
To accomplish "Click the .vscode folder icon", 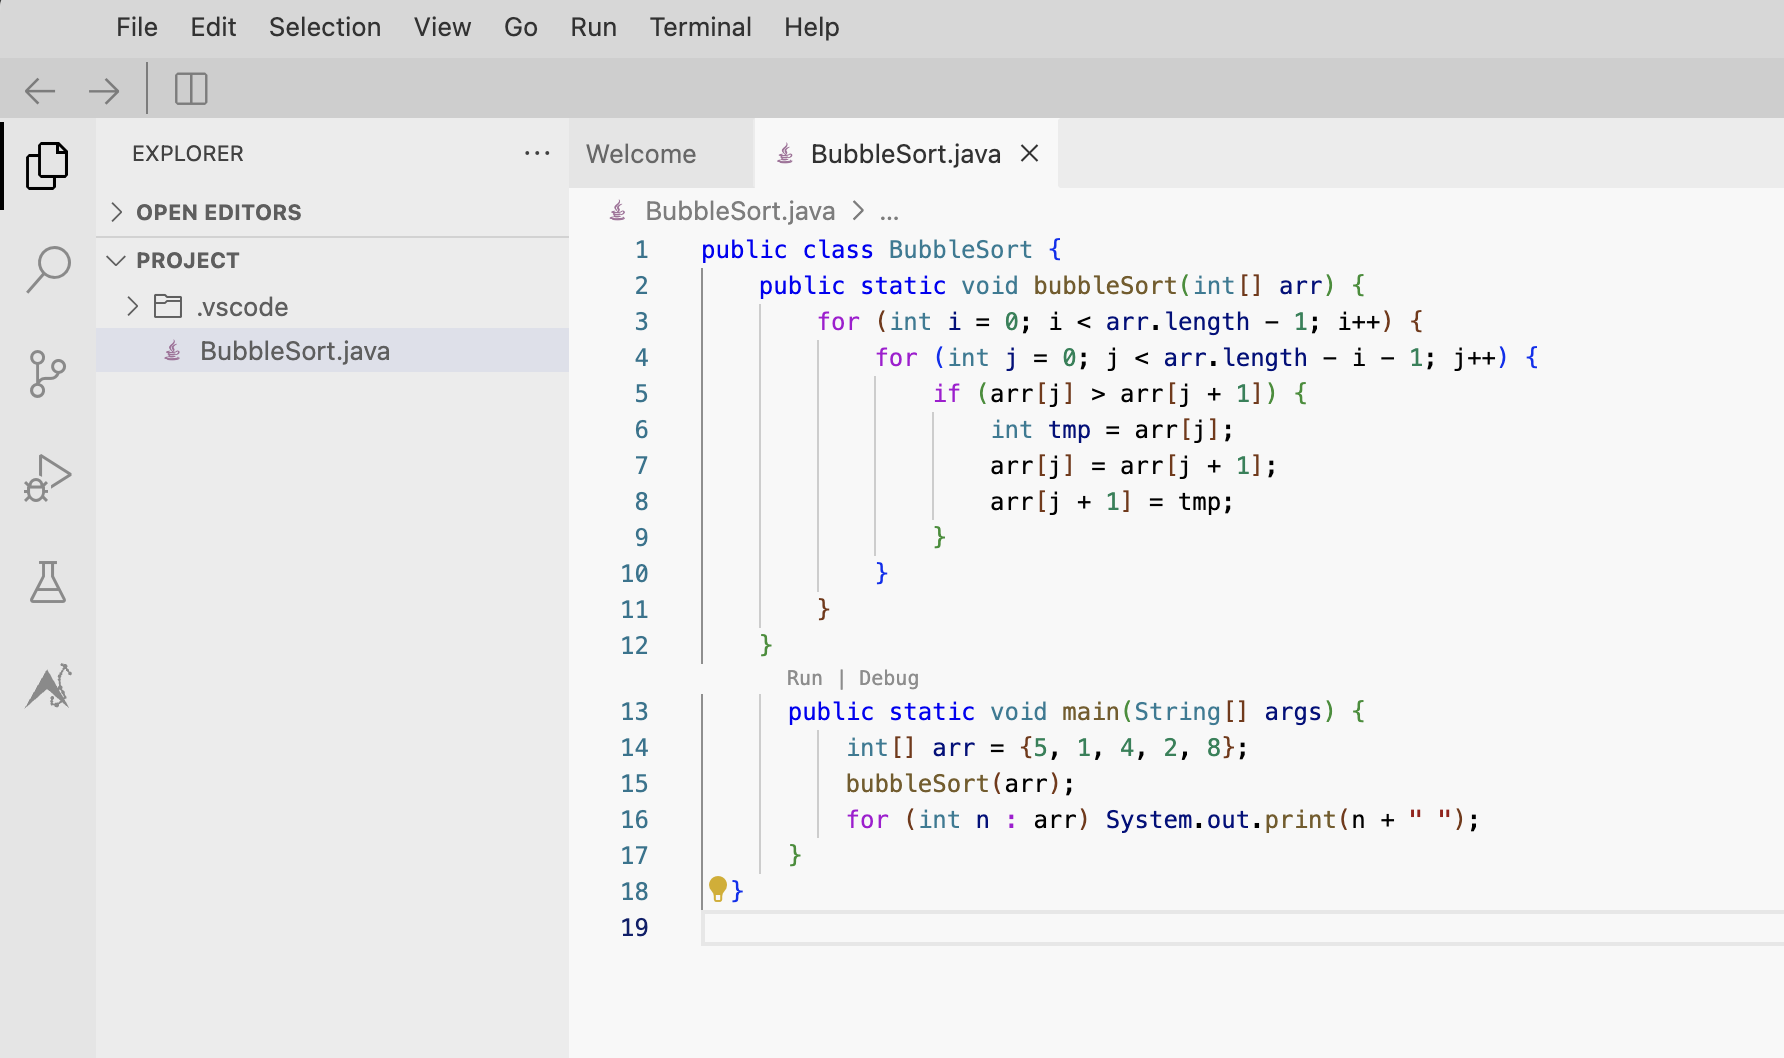I will click(168, 306).
